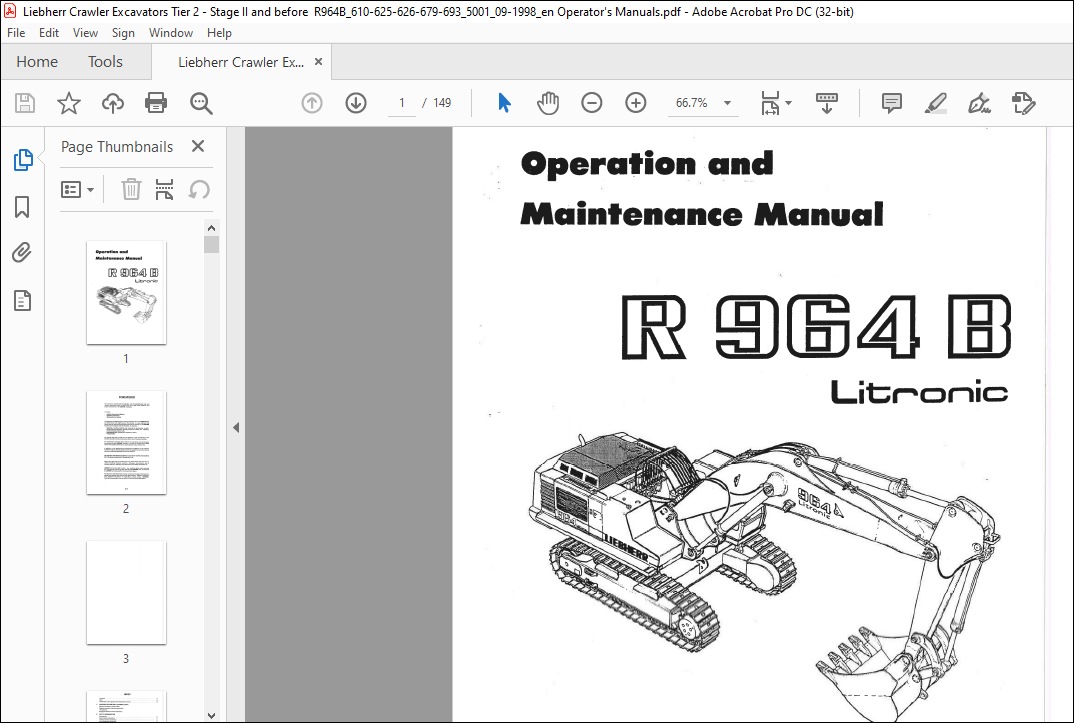Delete selected page thumbnail trash icon

(131, 190)
